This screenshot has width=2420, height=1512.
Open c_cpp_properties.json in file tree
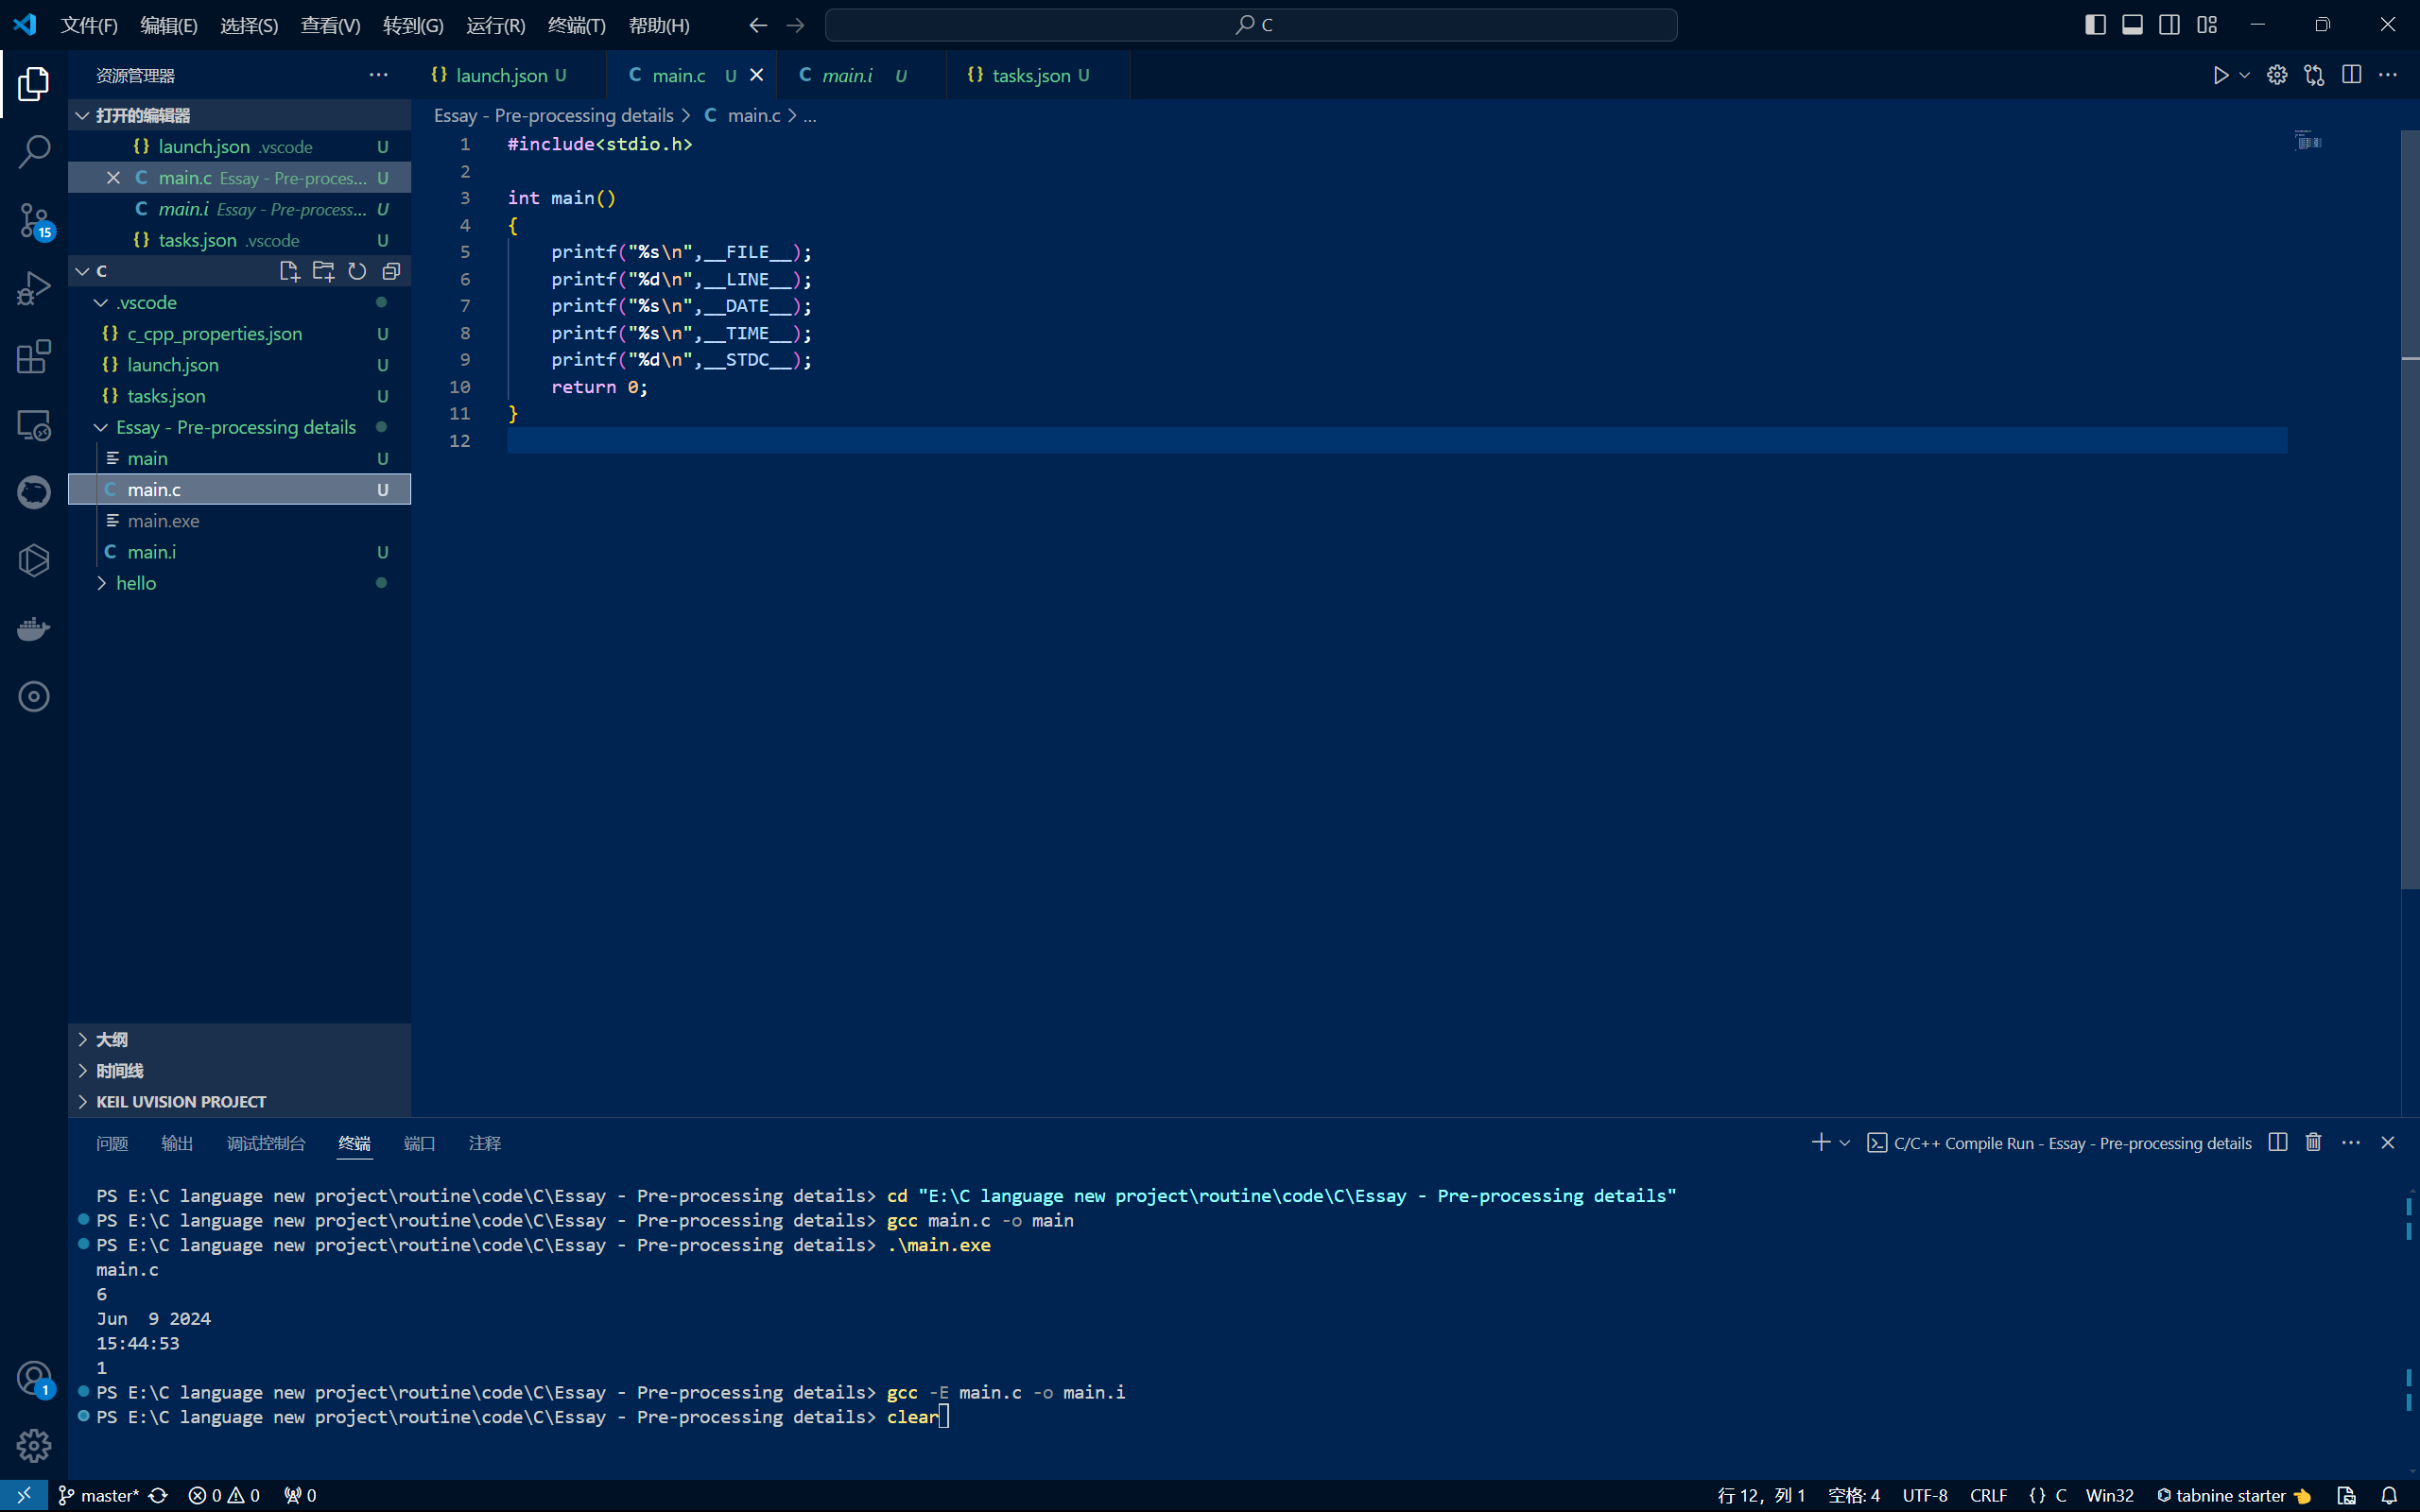(x=239, y=333)
